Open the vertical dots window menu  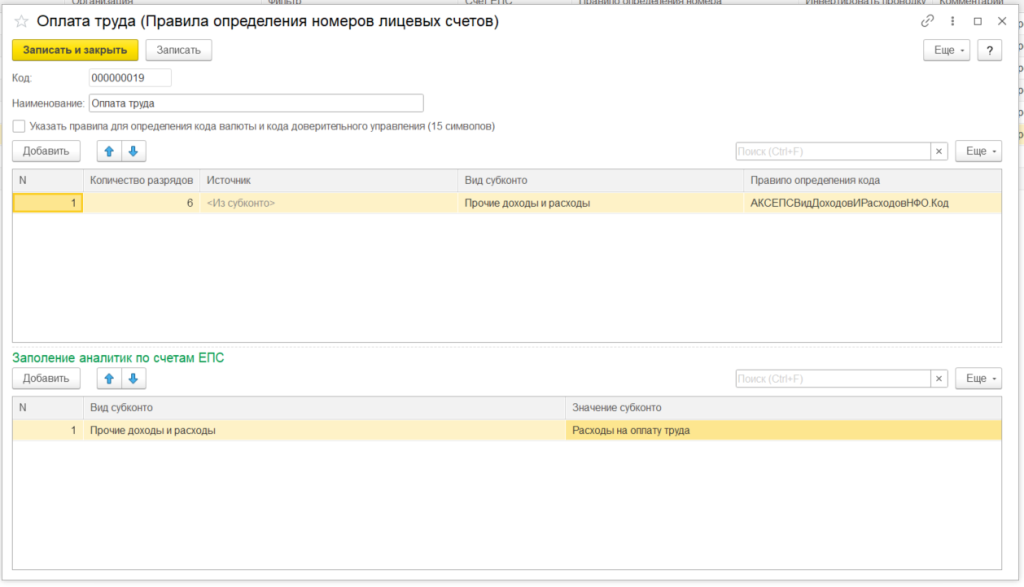pyautogui.click(x=953, y=21)
